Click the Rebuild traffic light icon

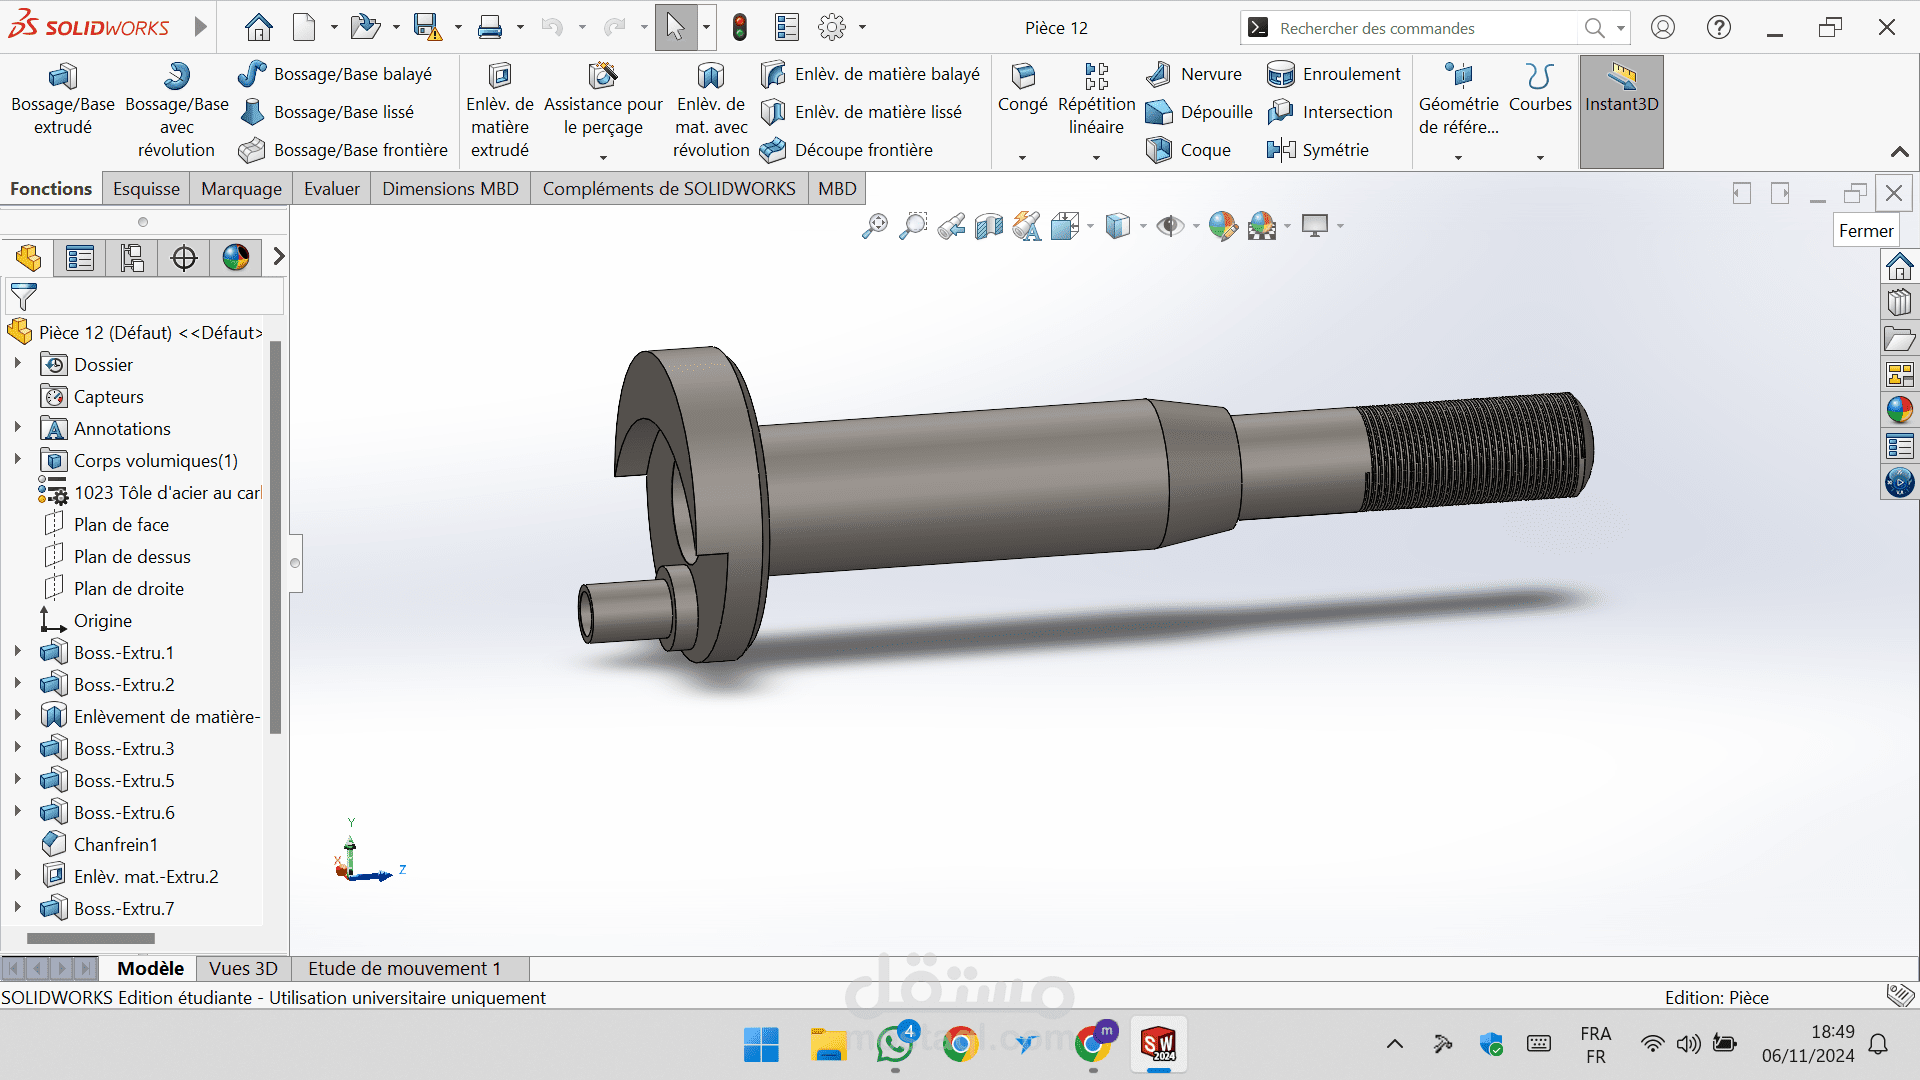pos(740,28)
